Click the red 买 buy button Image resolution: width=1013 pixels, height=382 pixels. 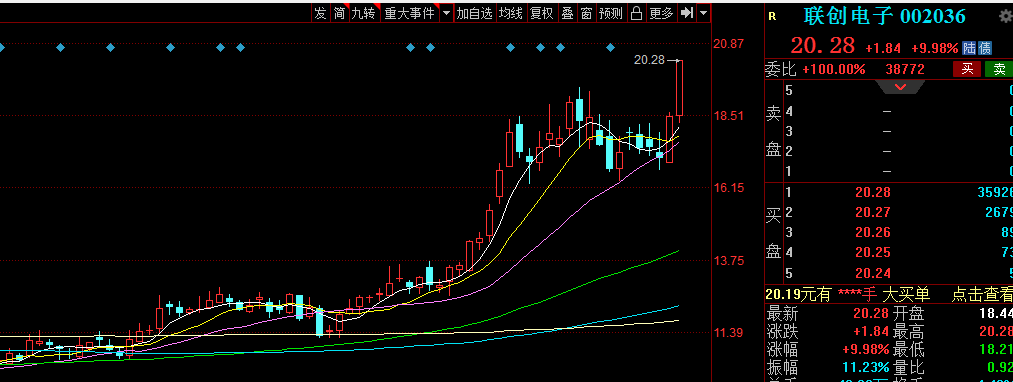click(x=967, y=69)
